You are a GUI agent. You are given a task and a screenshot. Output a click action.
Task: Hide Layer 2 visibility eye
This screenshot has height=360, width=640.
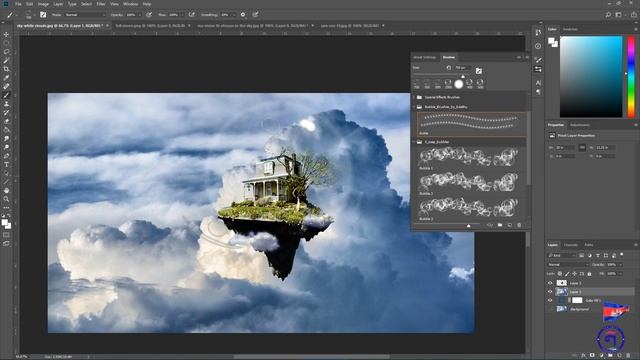point(550,283)
